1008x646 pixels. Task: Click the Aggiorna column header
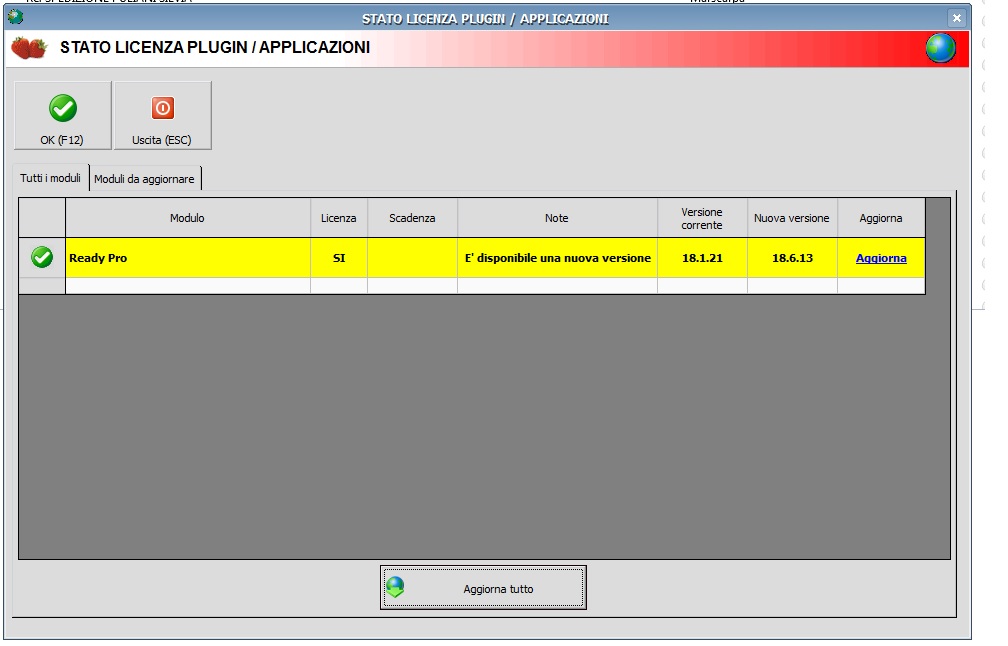(881, 218)
